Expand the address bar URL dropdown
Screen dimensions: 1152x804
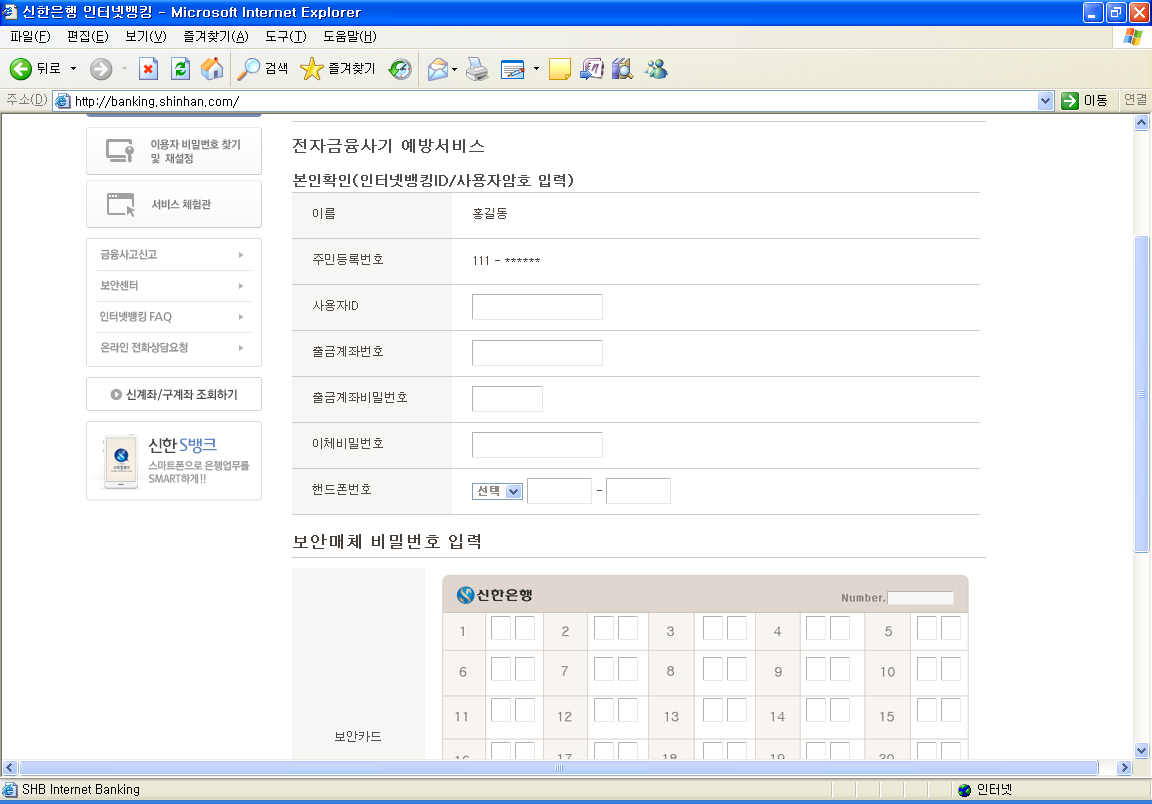[1045, 101]
